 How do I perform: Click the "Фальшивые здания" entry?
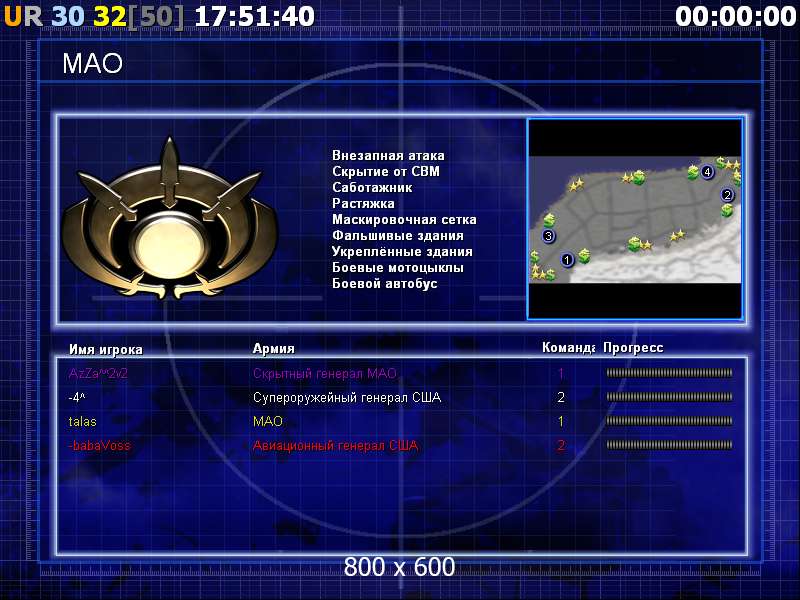coord(398,236)
